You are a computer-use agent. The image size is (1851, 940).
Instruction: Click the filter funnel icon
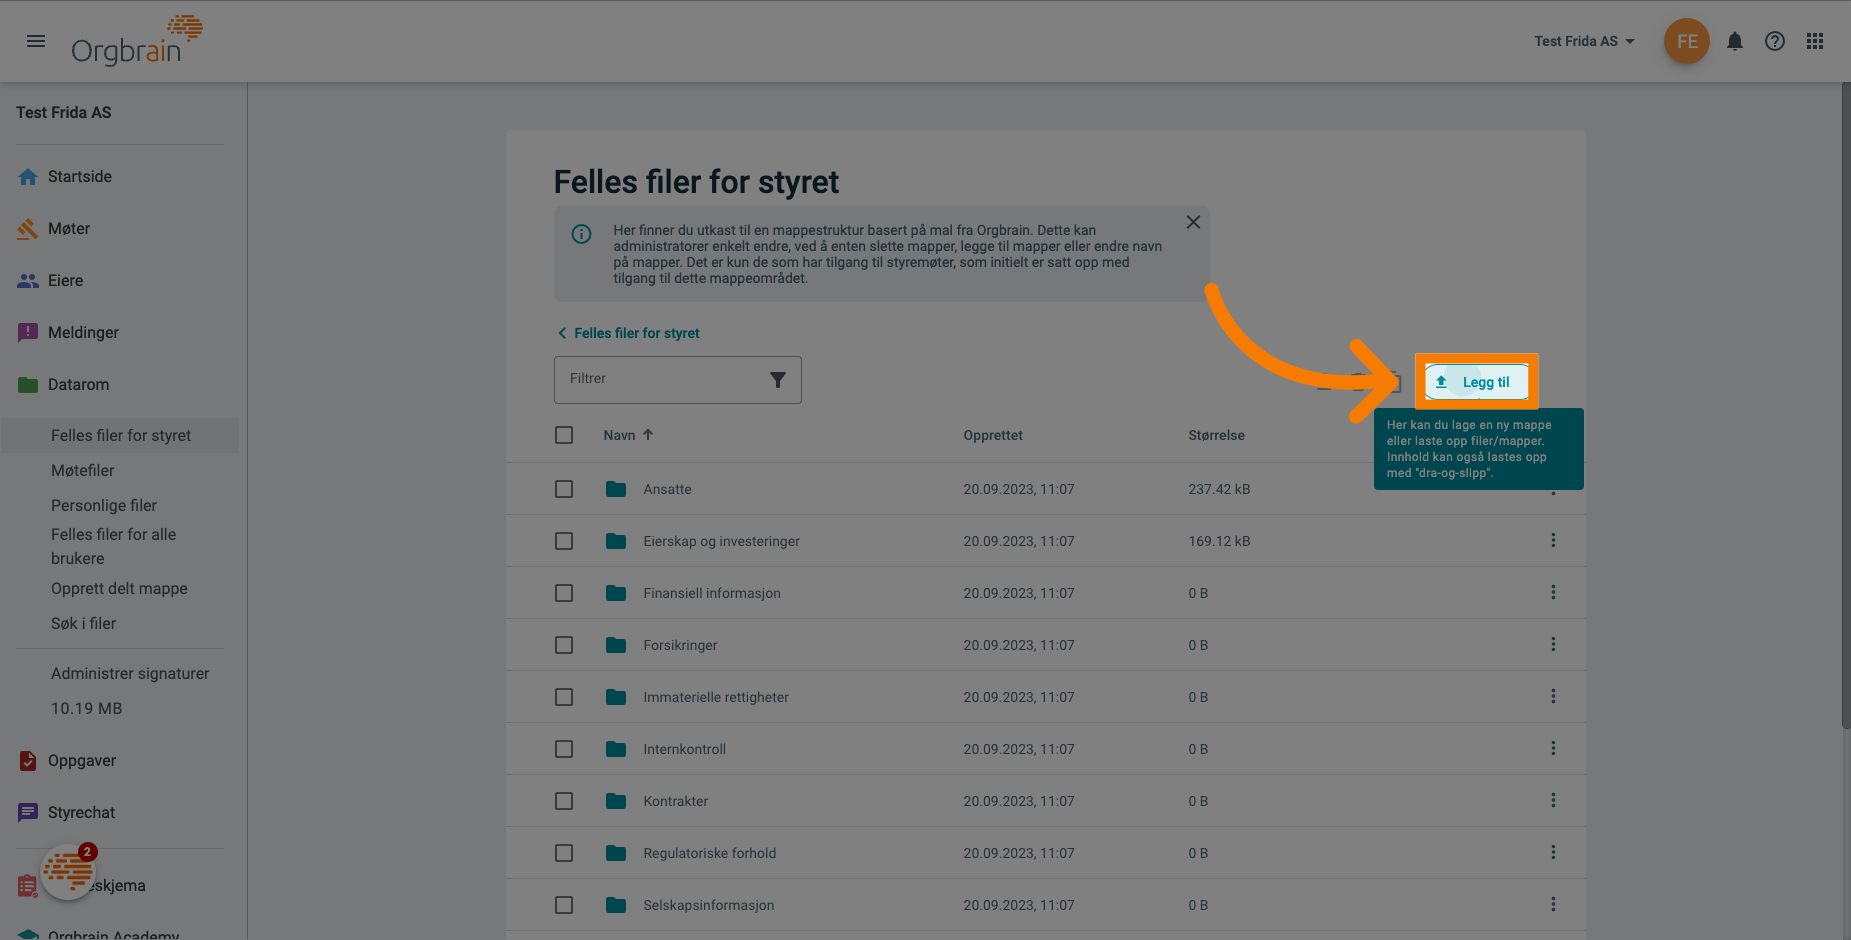tap(778, 380)
